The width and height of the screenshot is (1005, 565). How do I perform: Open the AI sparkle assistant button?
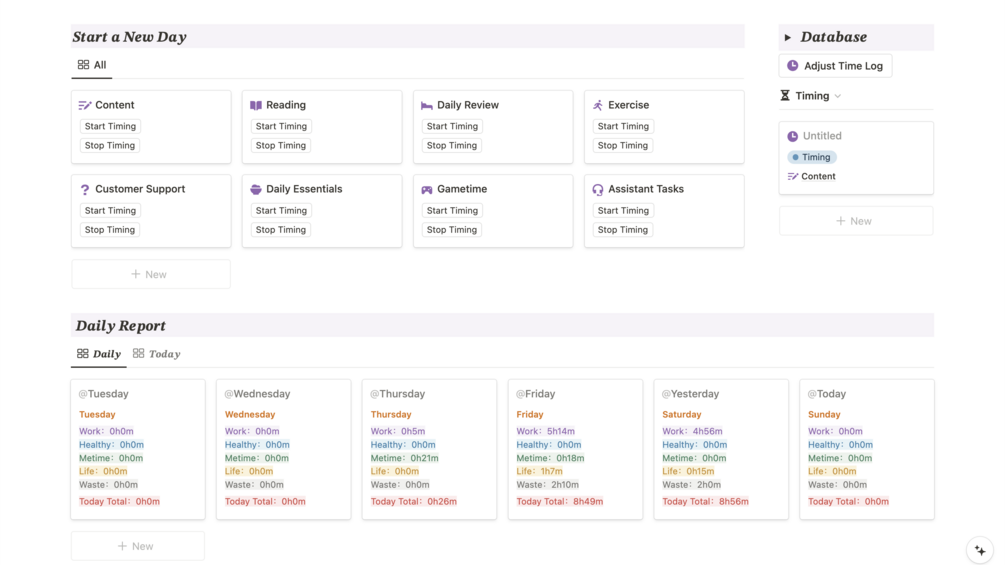tap(980, 550)
